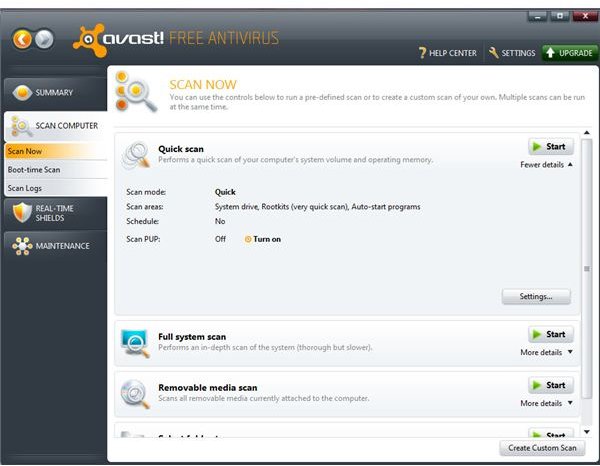Open Settings with the wrench icon
The image size is (600, 466).
(512, 53)
